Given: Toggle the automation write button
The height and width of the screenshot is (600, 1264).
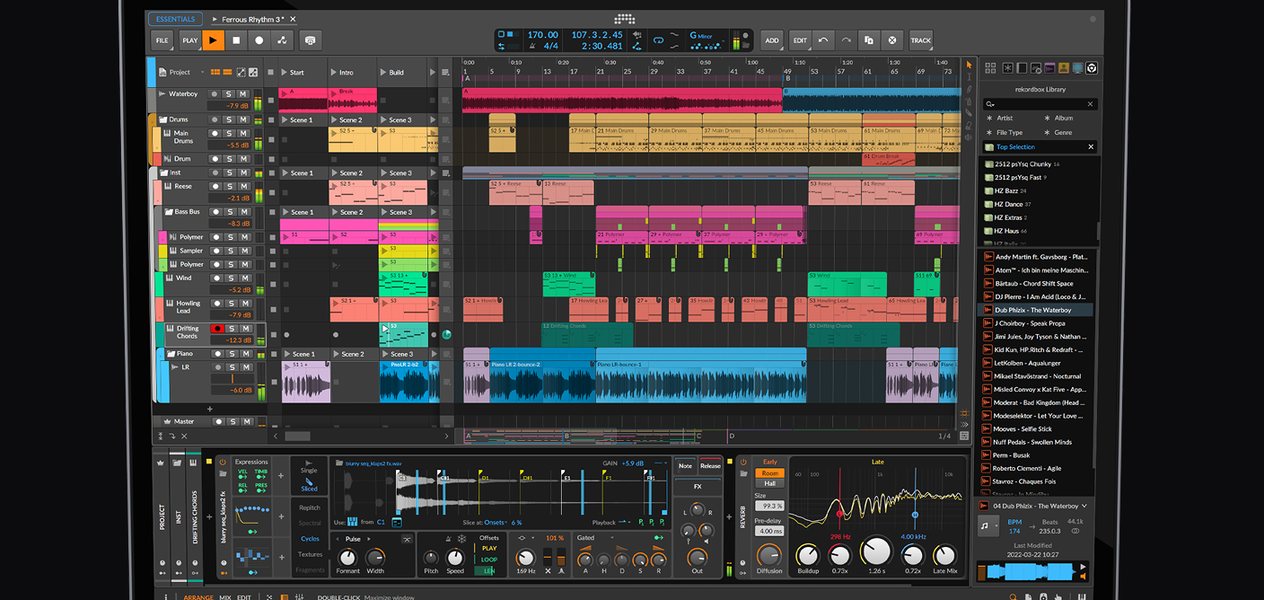Looking at the screenshot, I should pyautogui.click(x=282, y=40).
